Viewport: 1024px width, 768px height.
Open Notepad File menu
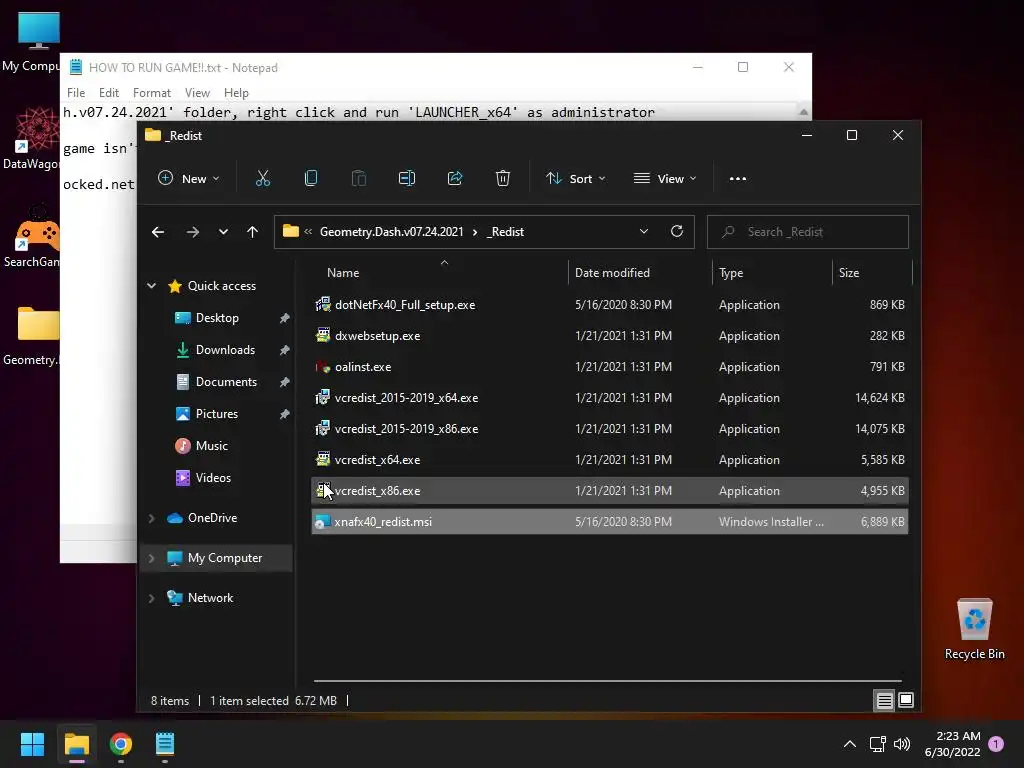pos(76,93)
